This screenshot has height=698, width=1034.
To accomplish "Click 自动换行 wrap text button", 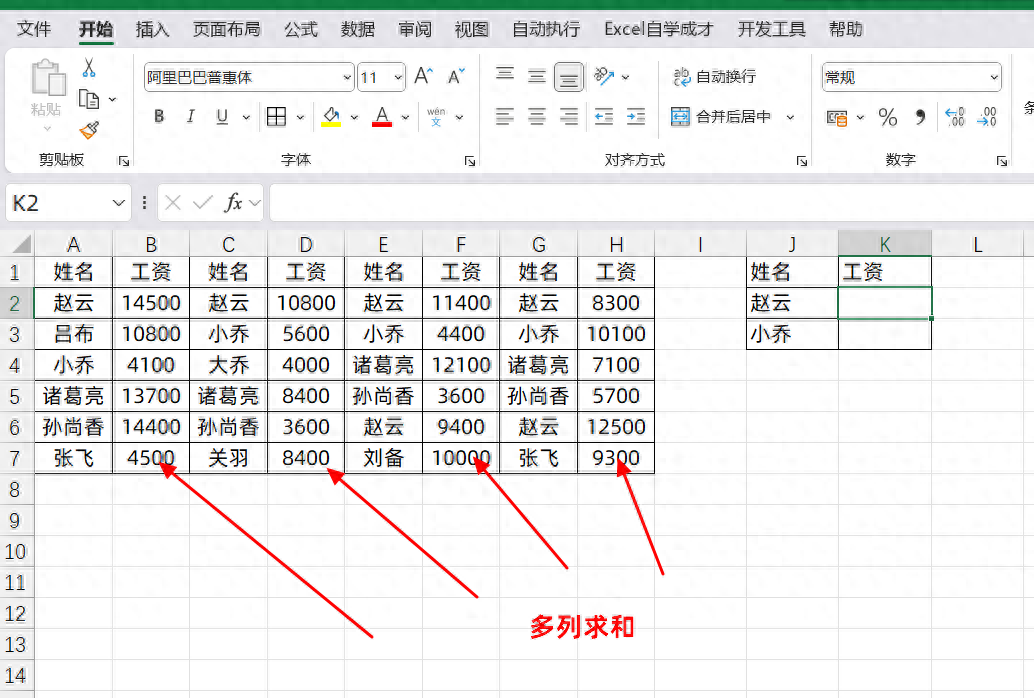I will (x=714, y=77).
